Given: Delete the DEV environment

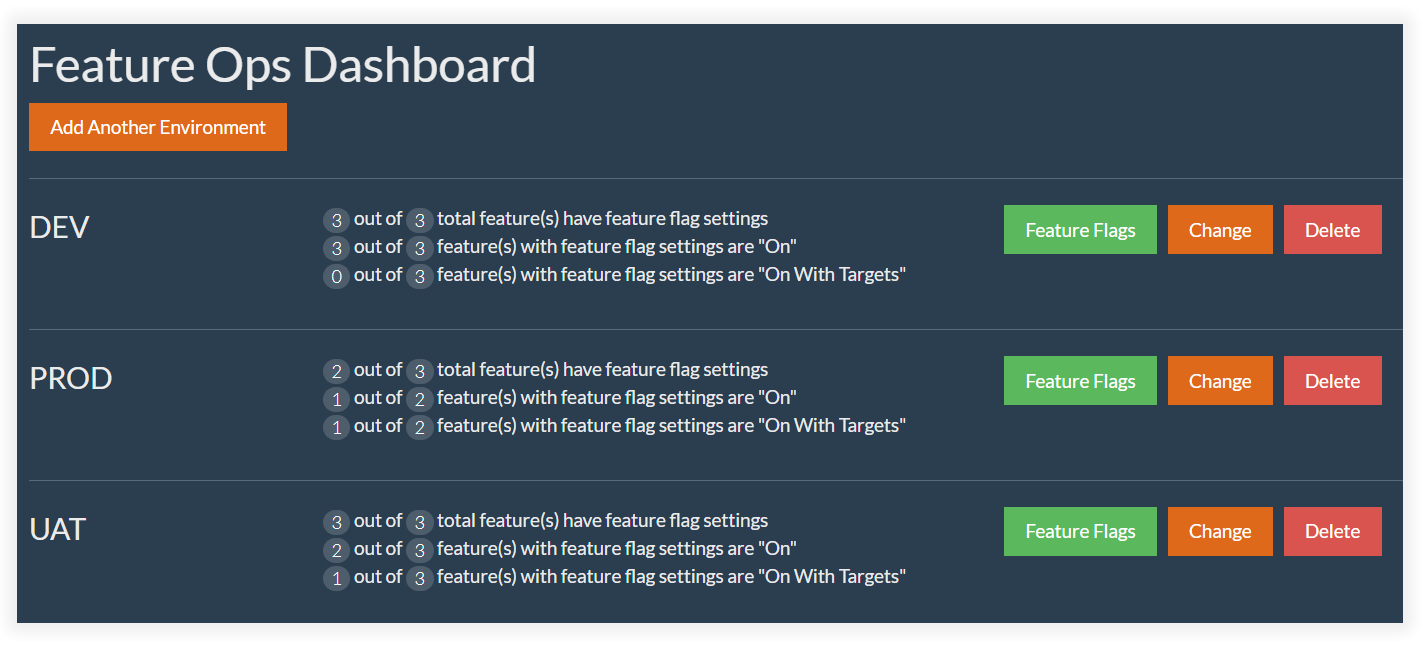Looking at the screenshot, I should [1332, 230].
